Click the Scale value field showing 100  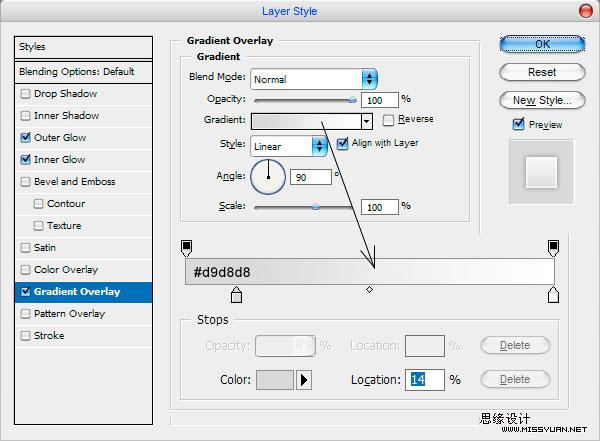tap(380, 207)
